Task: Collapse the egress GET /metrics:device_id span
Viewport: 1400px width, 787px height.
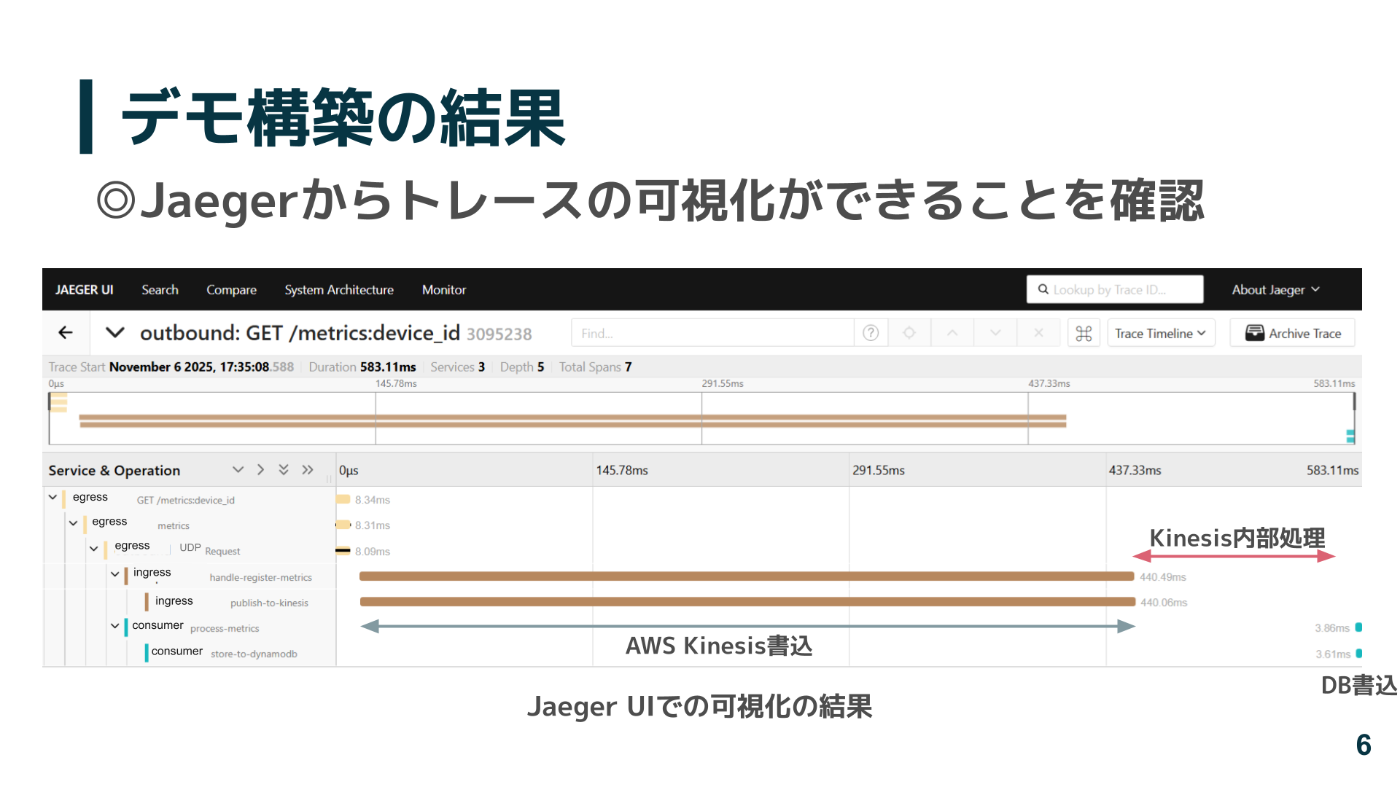Action: pyautogui.click(x=52, y=497)
